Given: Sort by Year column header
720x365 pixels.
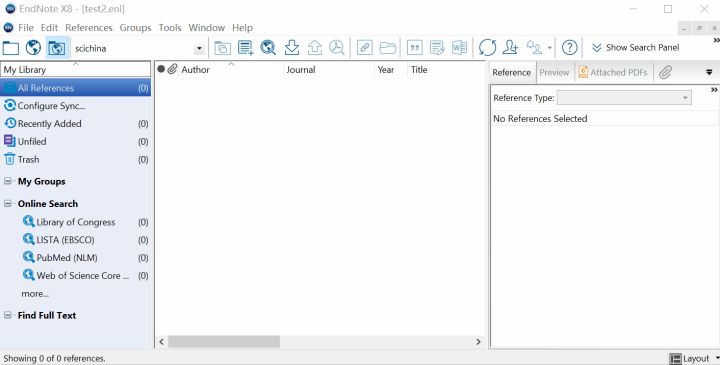Looking at the screenshot, I should pyautogui.click(x=386, y=70).
